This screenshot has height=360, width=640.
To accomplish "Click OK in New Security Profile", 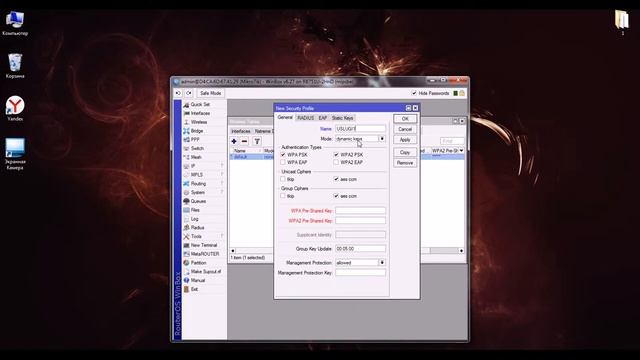I will (x=405, y=119).
